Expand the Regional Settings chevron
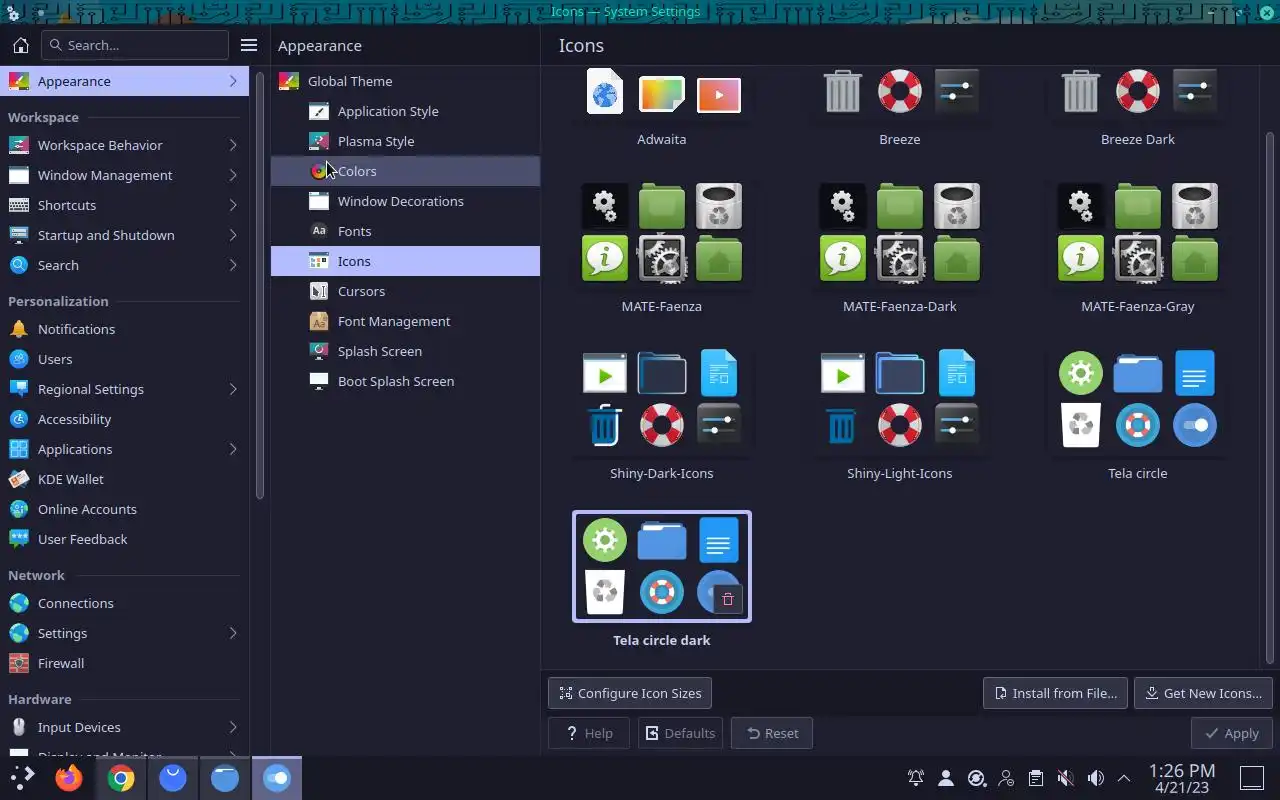This screenshot has height=800, width=1280. (233, 389)
